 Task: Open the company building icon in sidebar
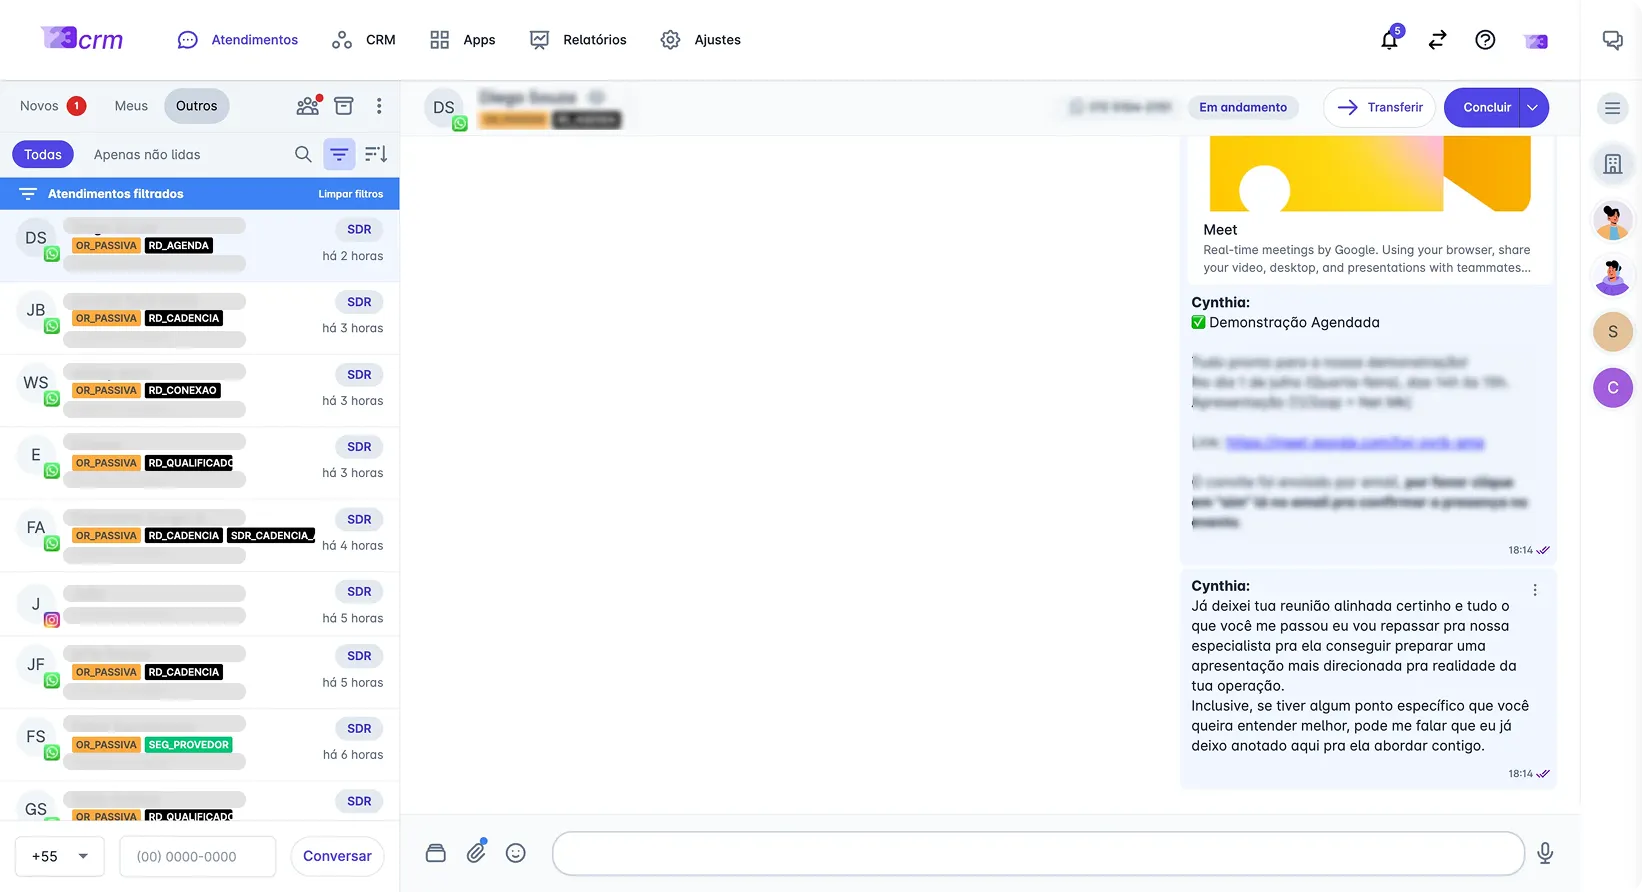click(x=1612, y=164)
